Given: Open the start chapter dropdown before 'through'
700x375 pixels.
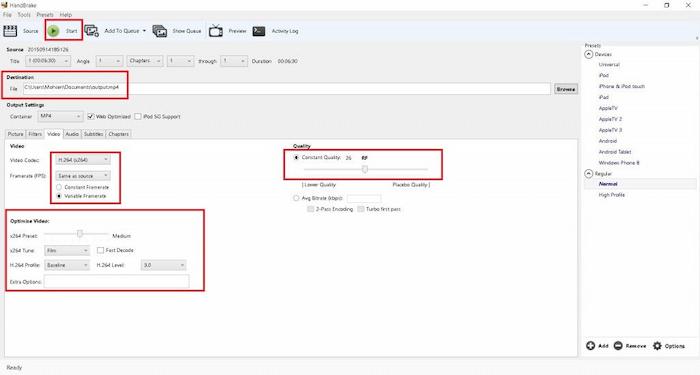Looking at the screenshot, I should coord(180,61).
